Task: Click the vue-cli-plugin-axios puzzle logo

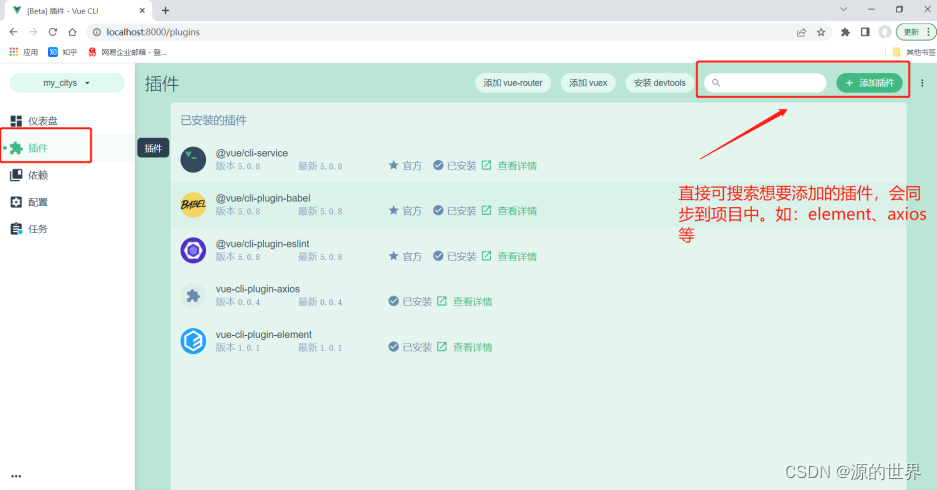Action: click(x=193, y=296)
